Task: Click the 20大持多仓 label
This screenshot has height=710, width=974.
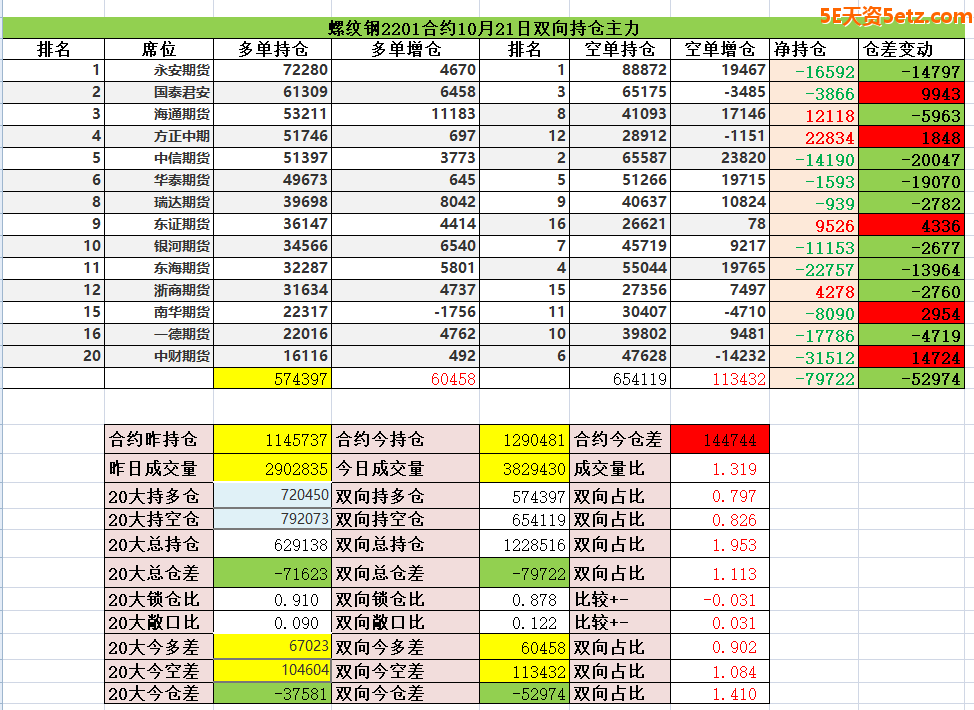Action: pos(159,496)
